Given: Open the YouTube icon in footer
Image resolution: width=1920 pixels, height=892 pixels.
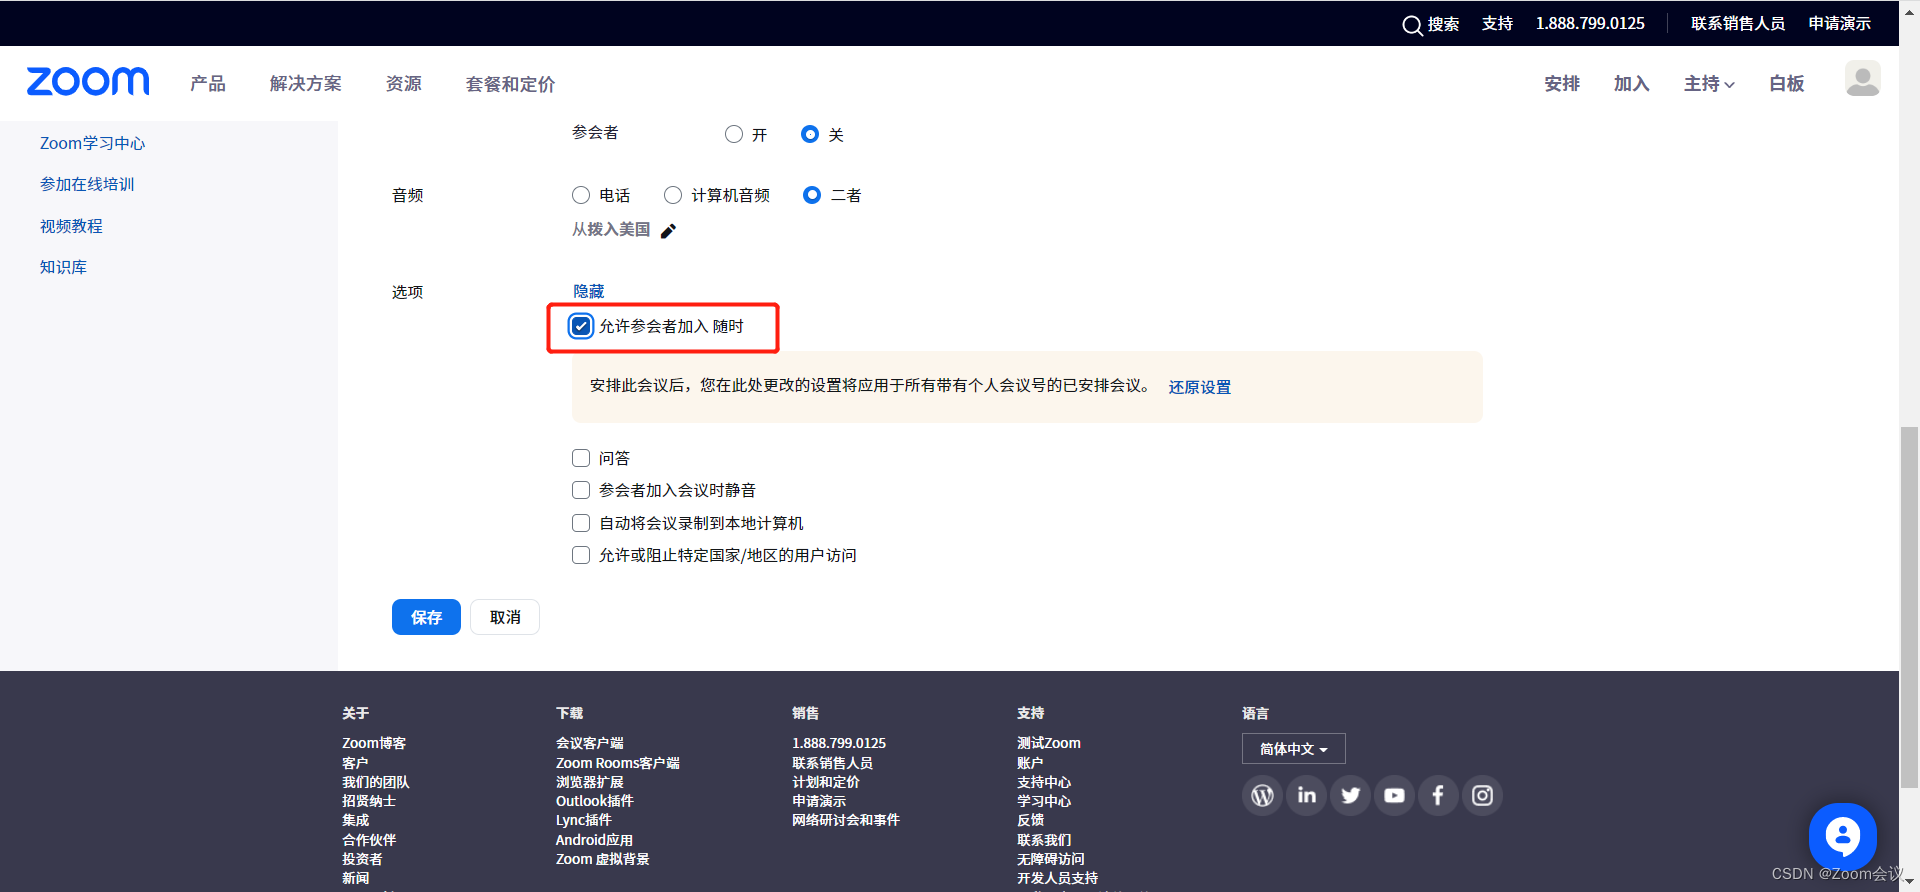Looking at the screenshot, I should (x=1394, y=796).
